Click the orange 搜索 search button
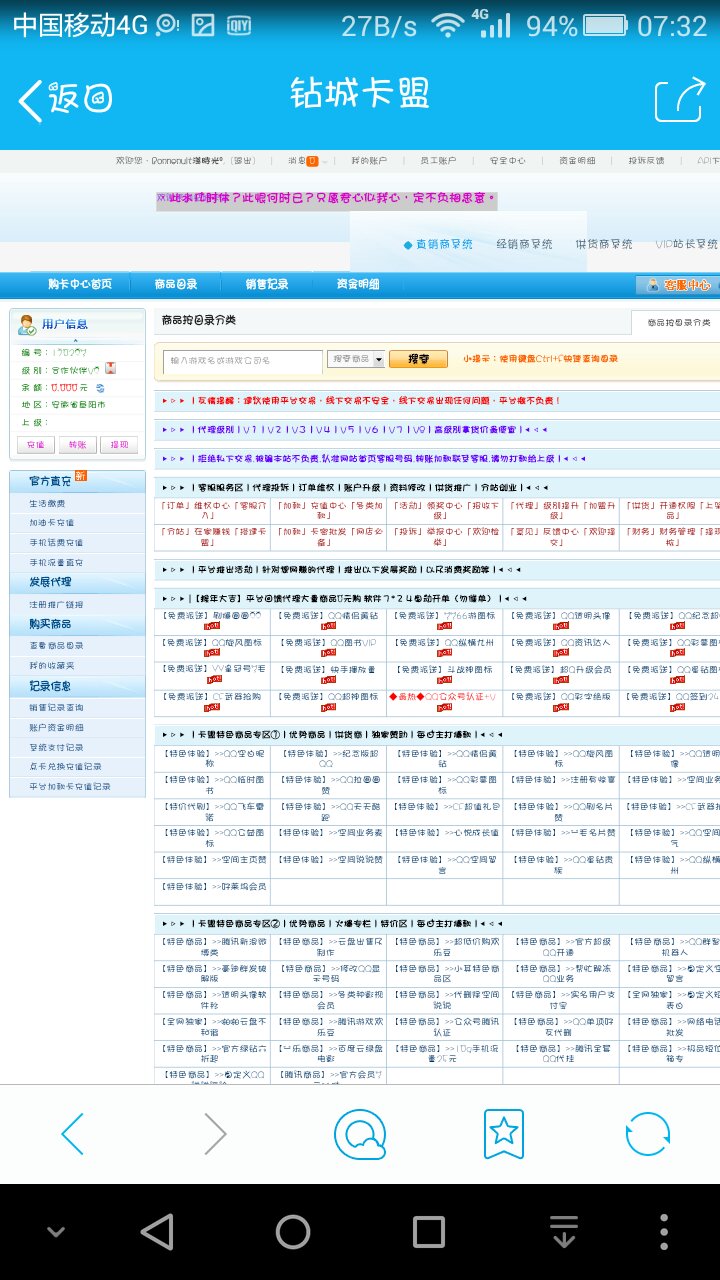 (x=416, y=359)
